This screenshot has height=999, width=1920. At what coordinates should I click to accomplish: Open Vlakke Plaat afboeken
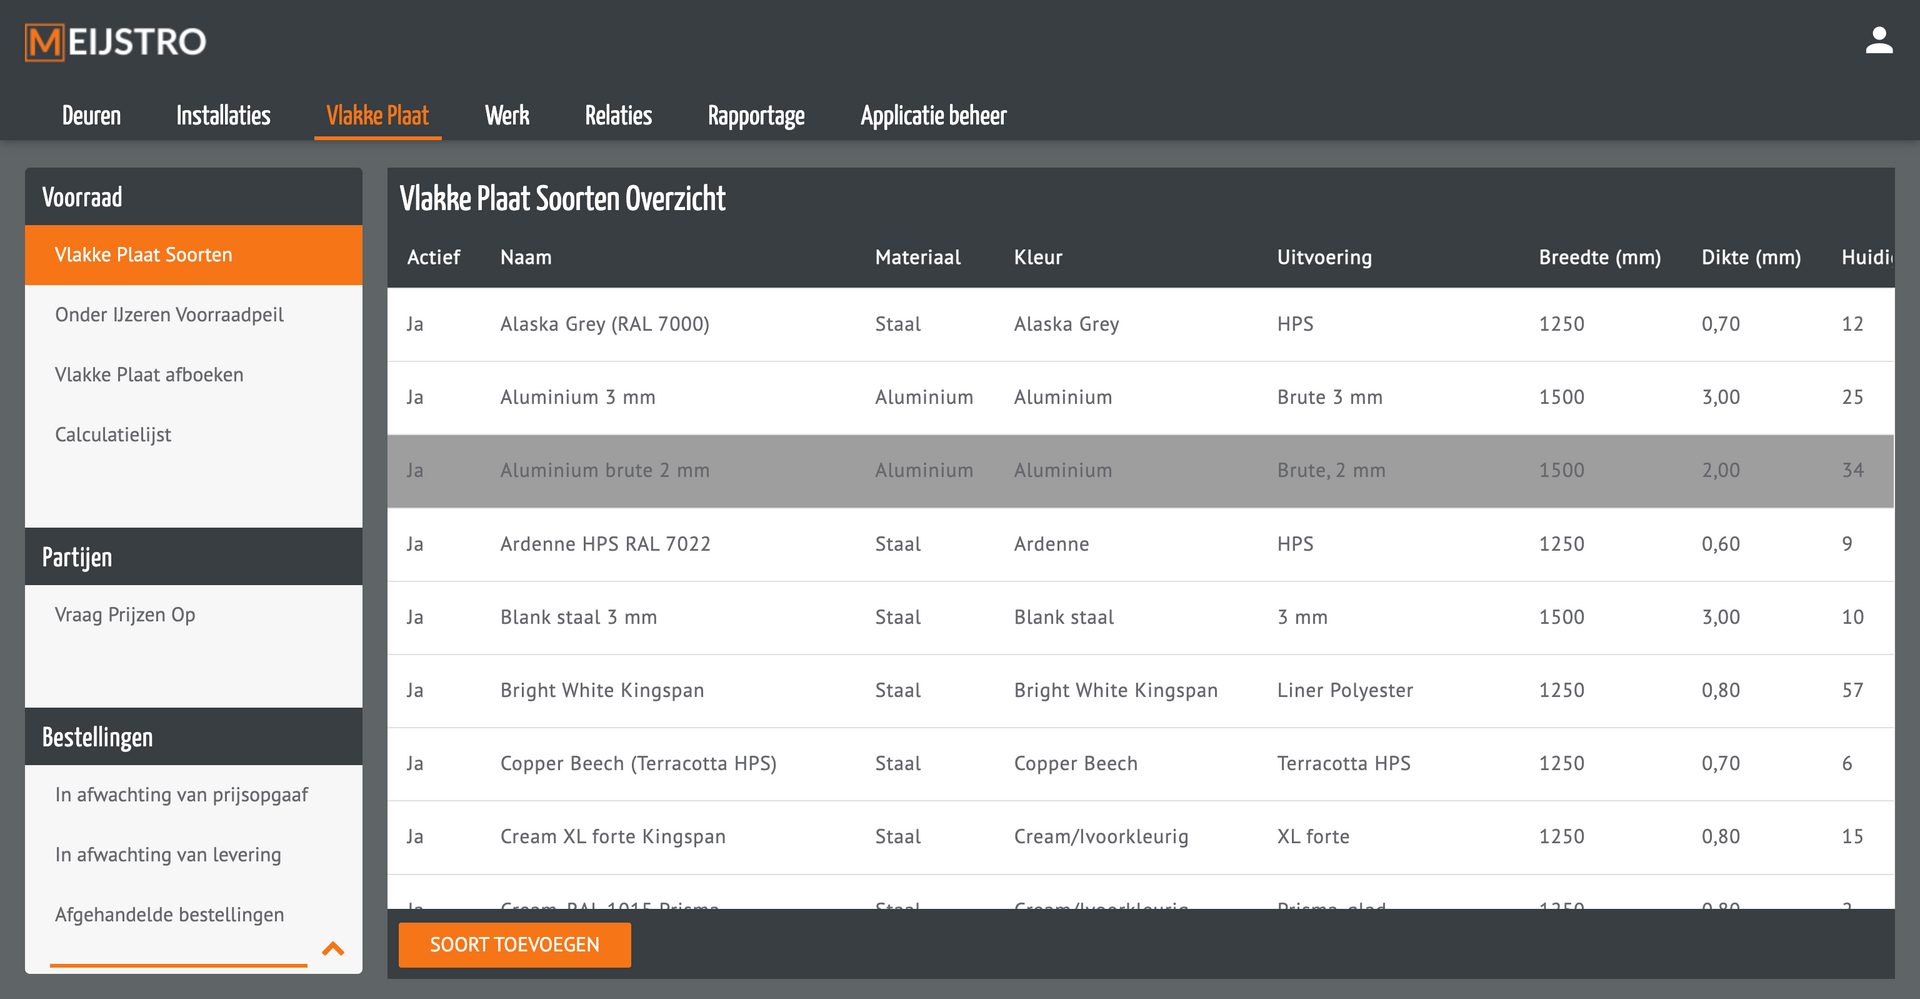coord(149,375)
